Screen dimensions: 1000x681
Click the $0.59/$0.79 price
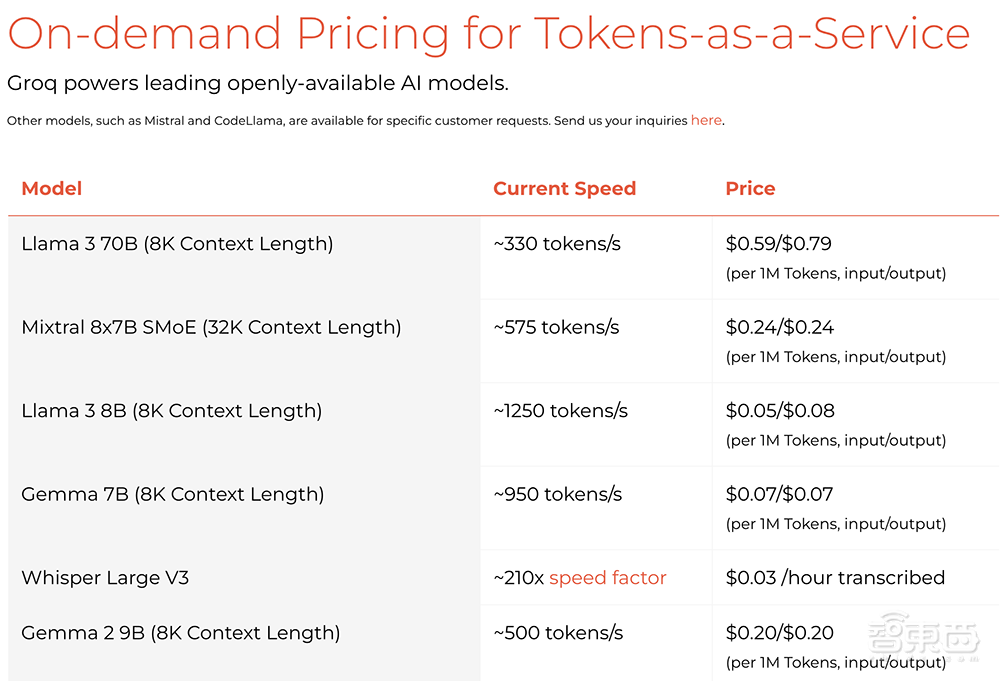[x=779, y=244]
